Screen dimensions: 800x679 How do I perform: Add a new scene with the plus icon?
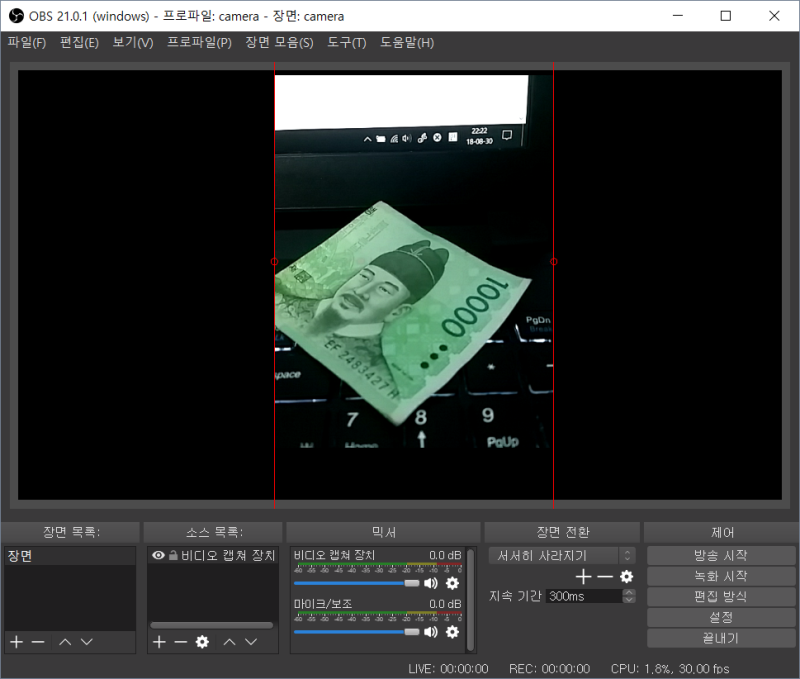(x=15, y=641)
